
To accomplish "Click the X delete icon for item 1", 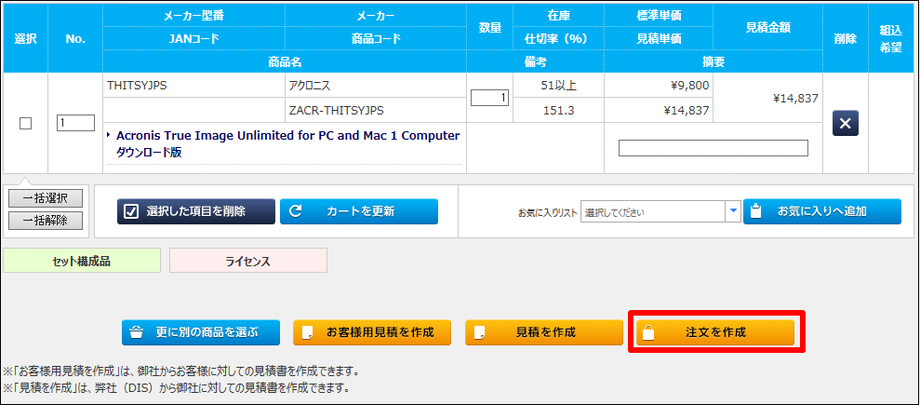I will [845, 123].
